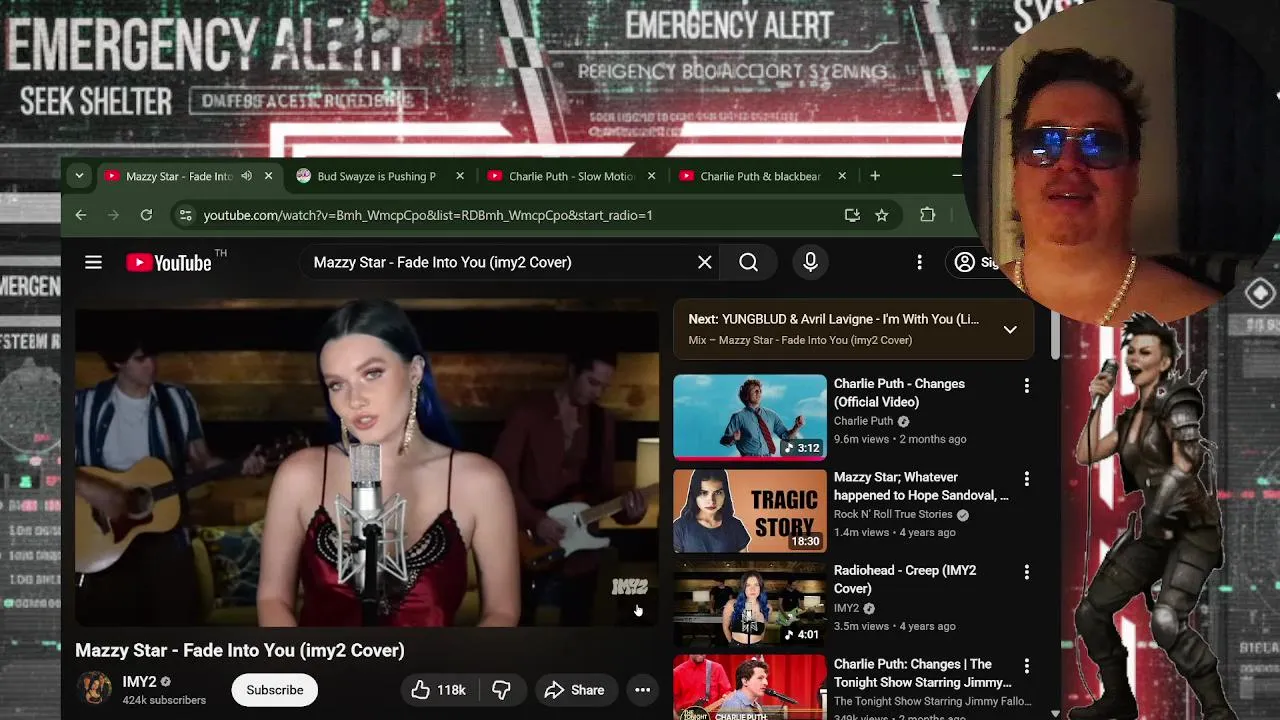The image size is (1280, 720).
Task: Open options for Tonight Show Changes video
Action: (x=1026, y=666)
